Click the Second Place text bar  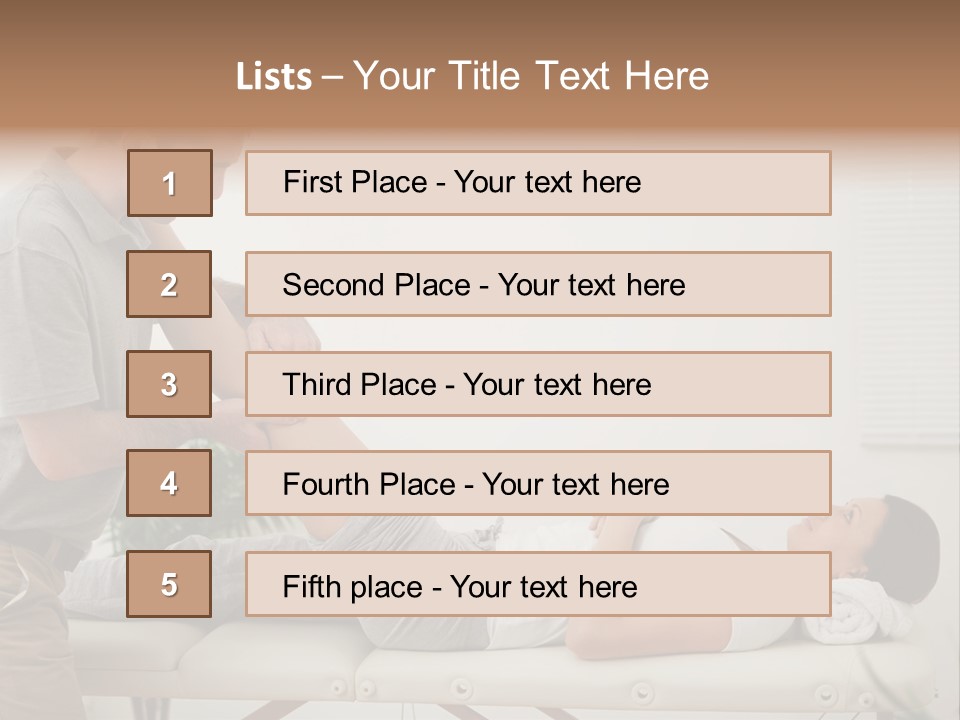click(x=538, y=284)
